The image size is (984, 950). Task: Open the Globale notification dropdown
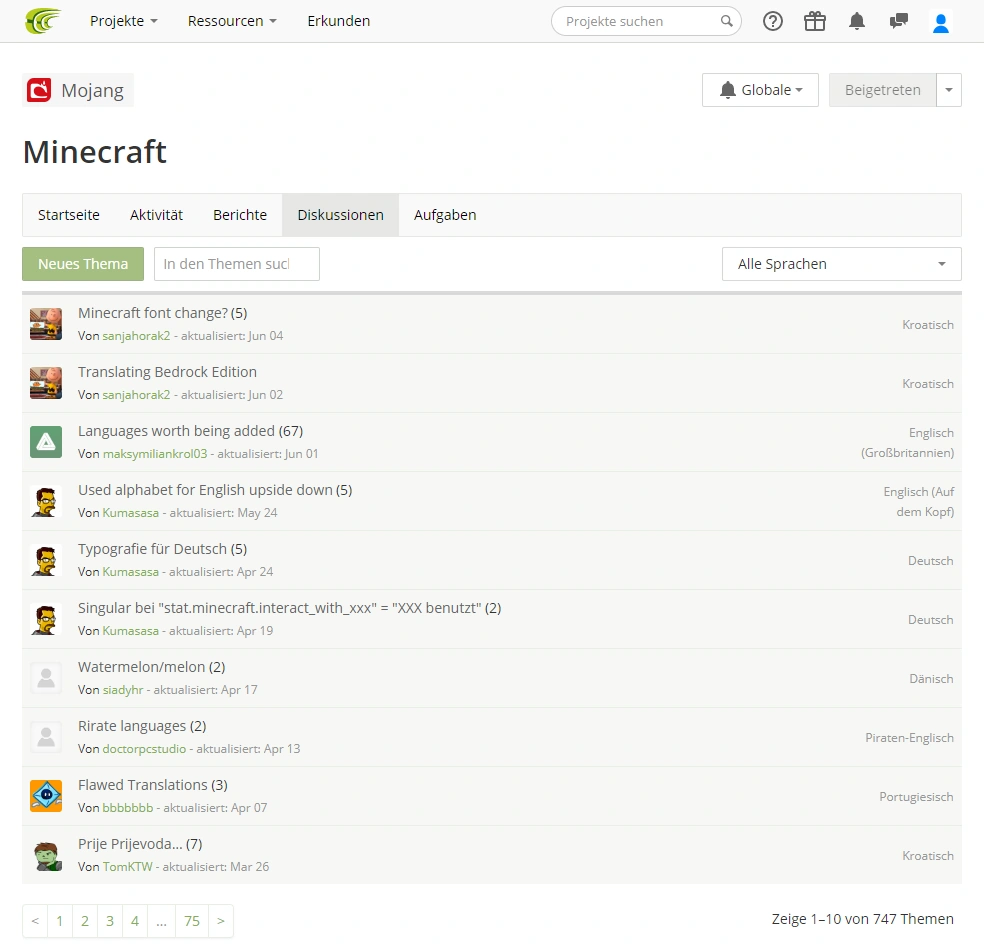tap(760, 90)
